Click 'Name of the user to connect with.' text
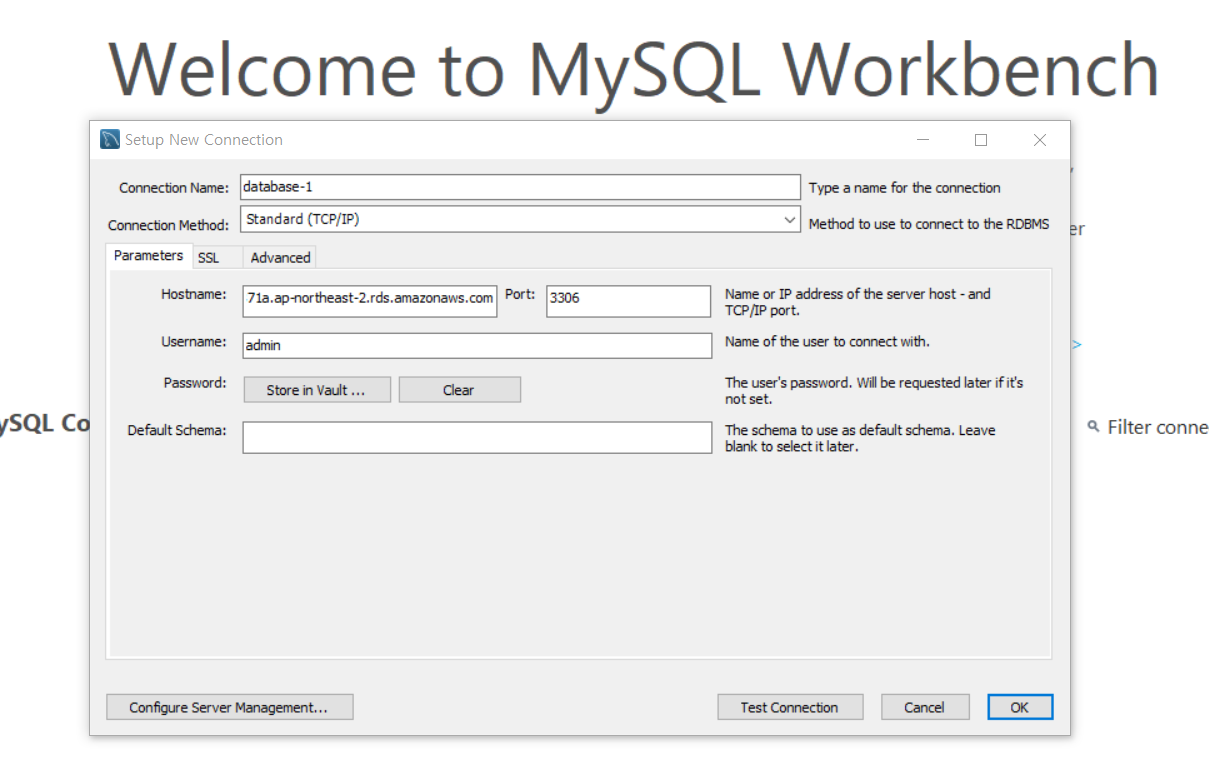1209x780 pixels. tap(828, 341)
